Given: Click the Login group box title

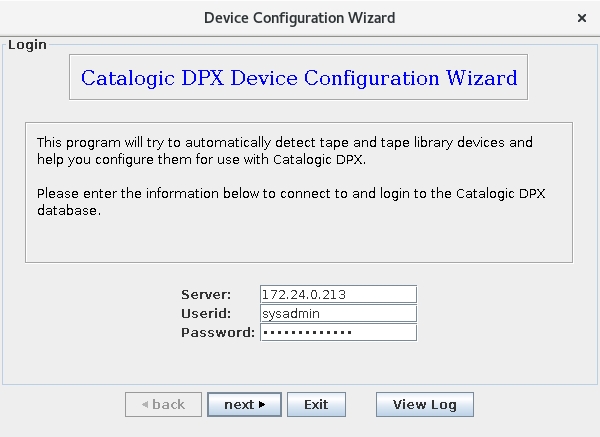Looking at the screenshot, I should pyautogui.click(x=27, y=45).
